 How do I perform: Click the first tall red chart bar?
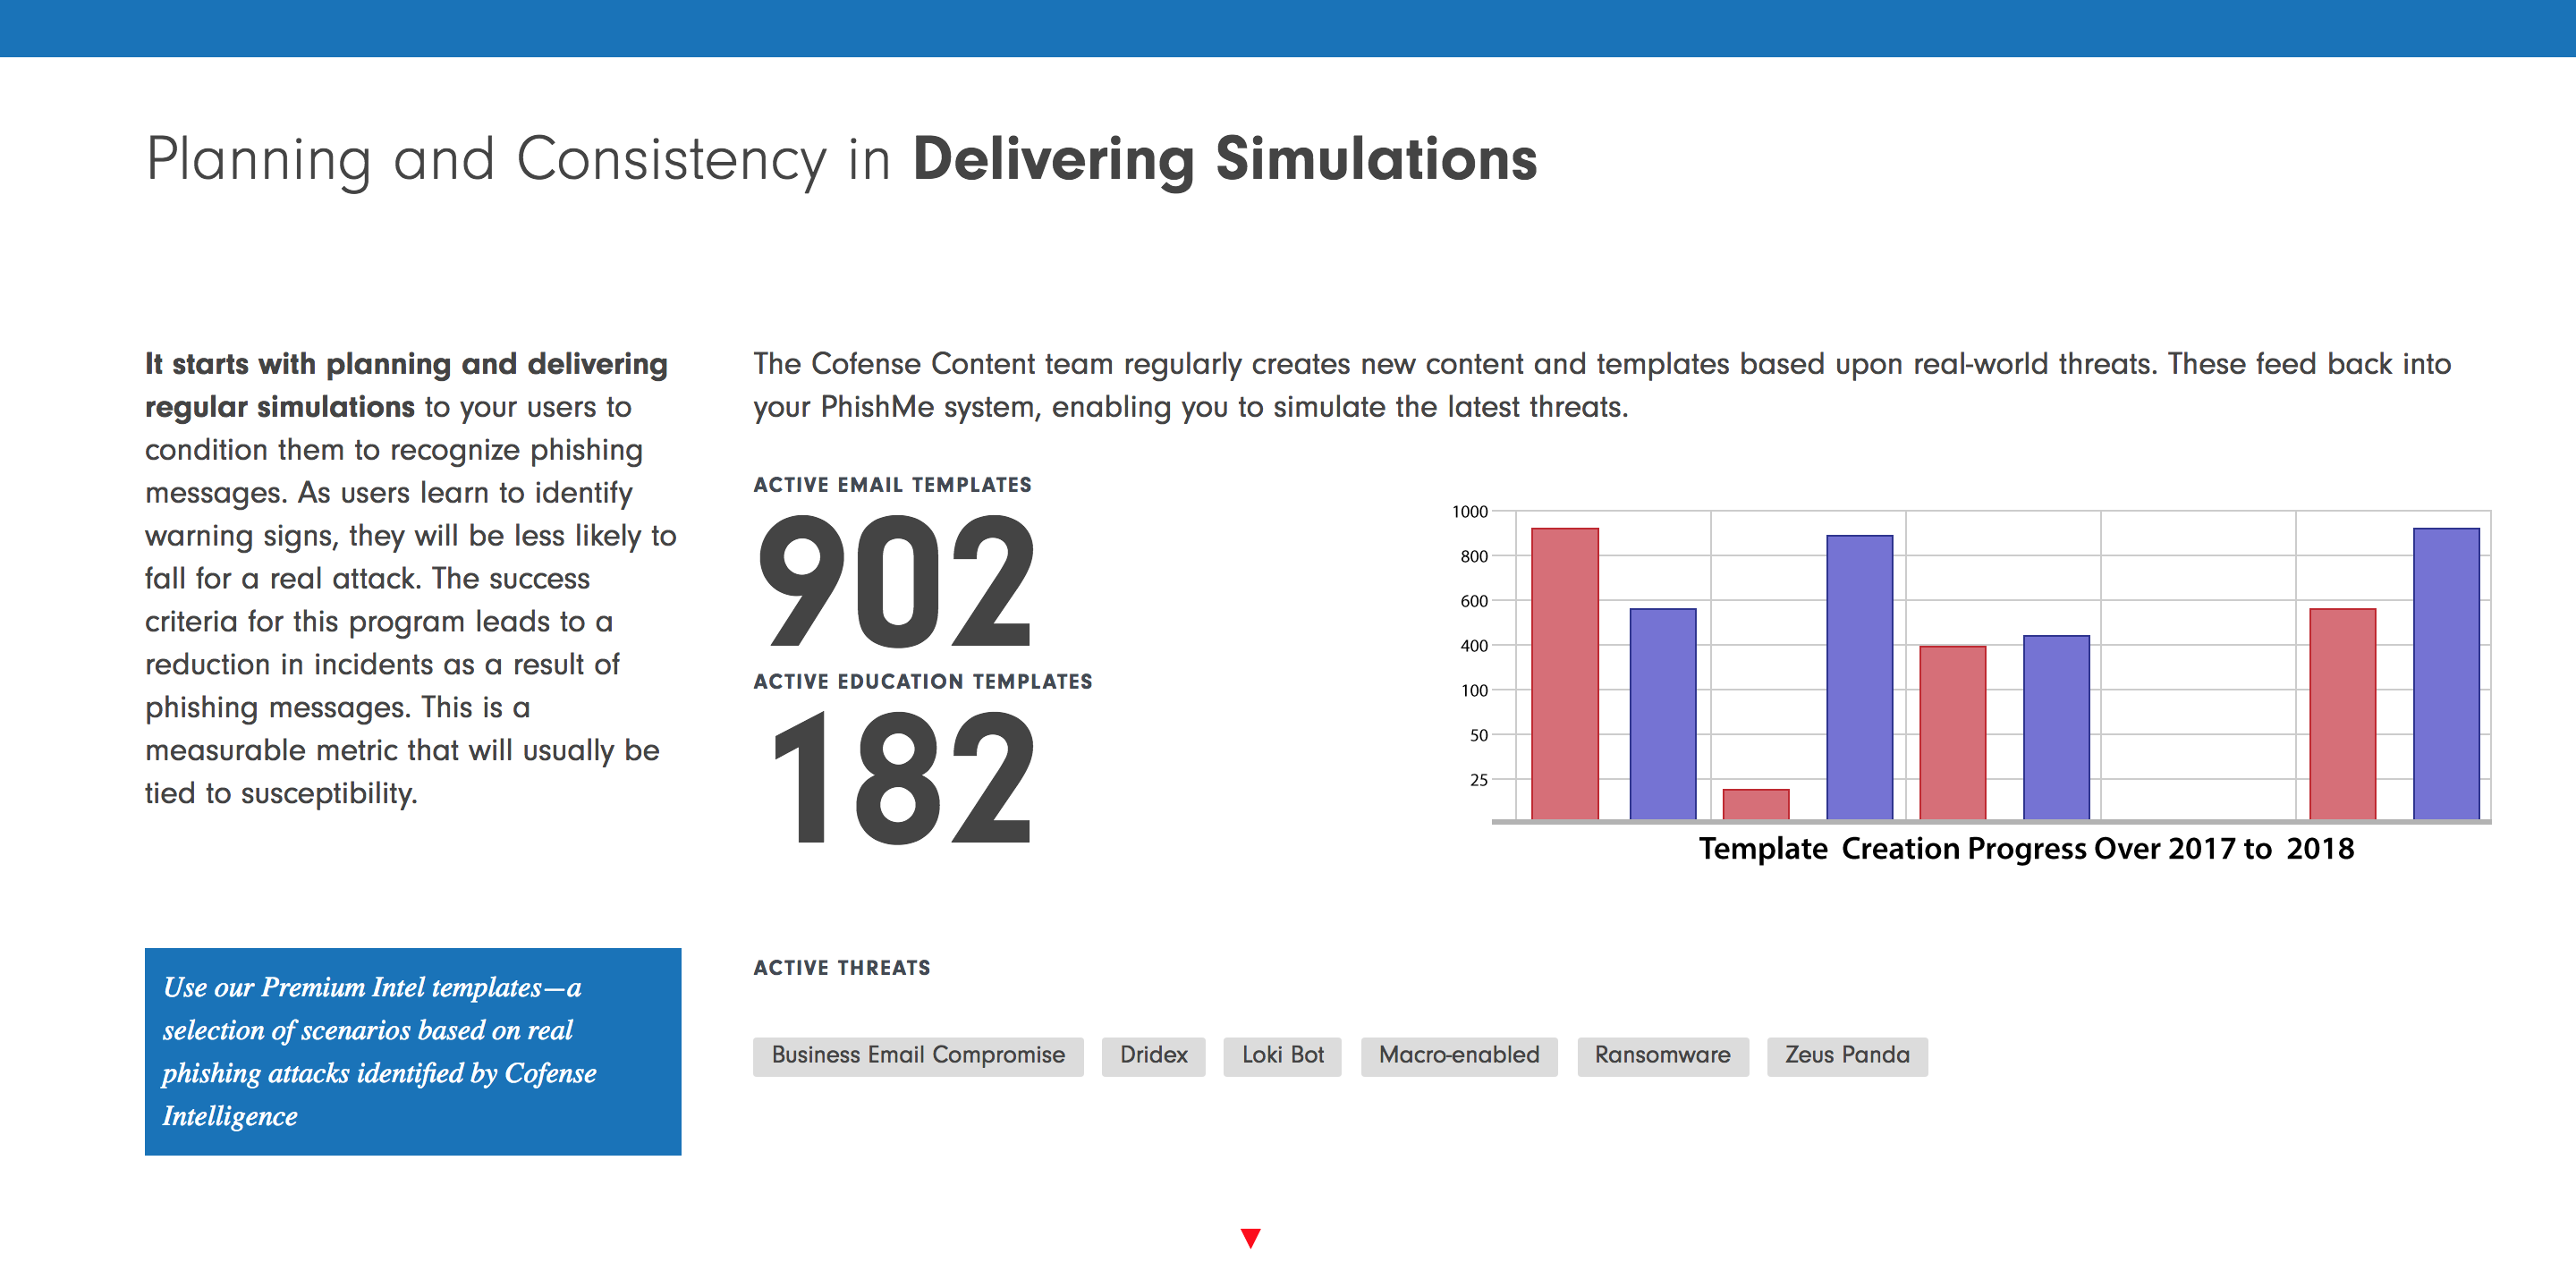point(1564,673)
